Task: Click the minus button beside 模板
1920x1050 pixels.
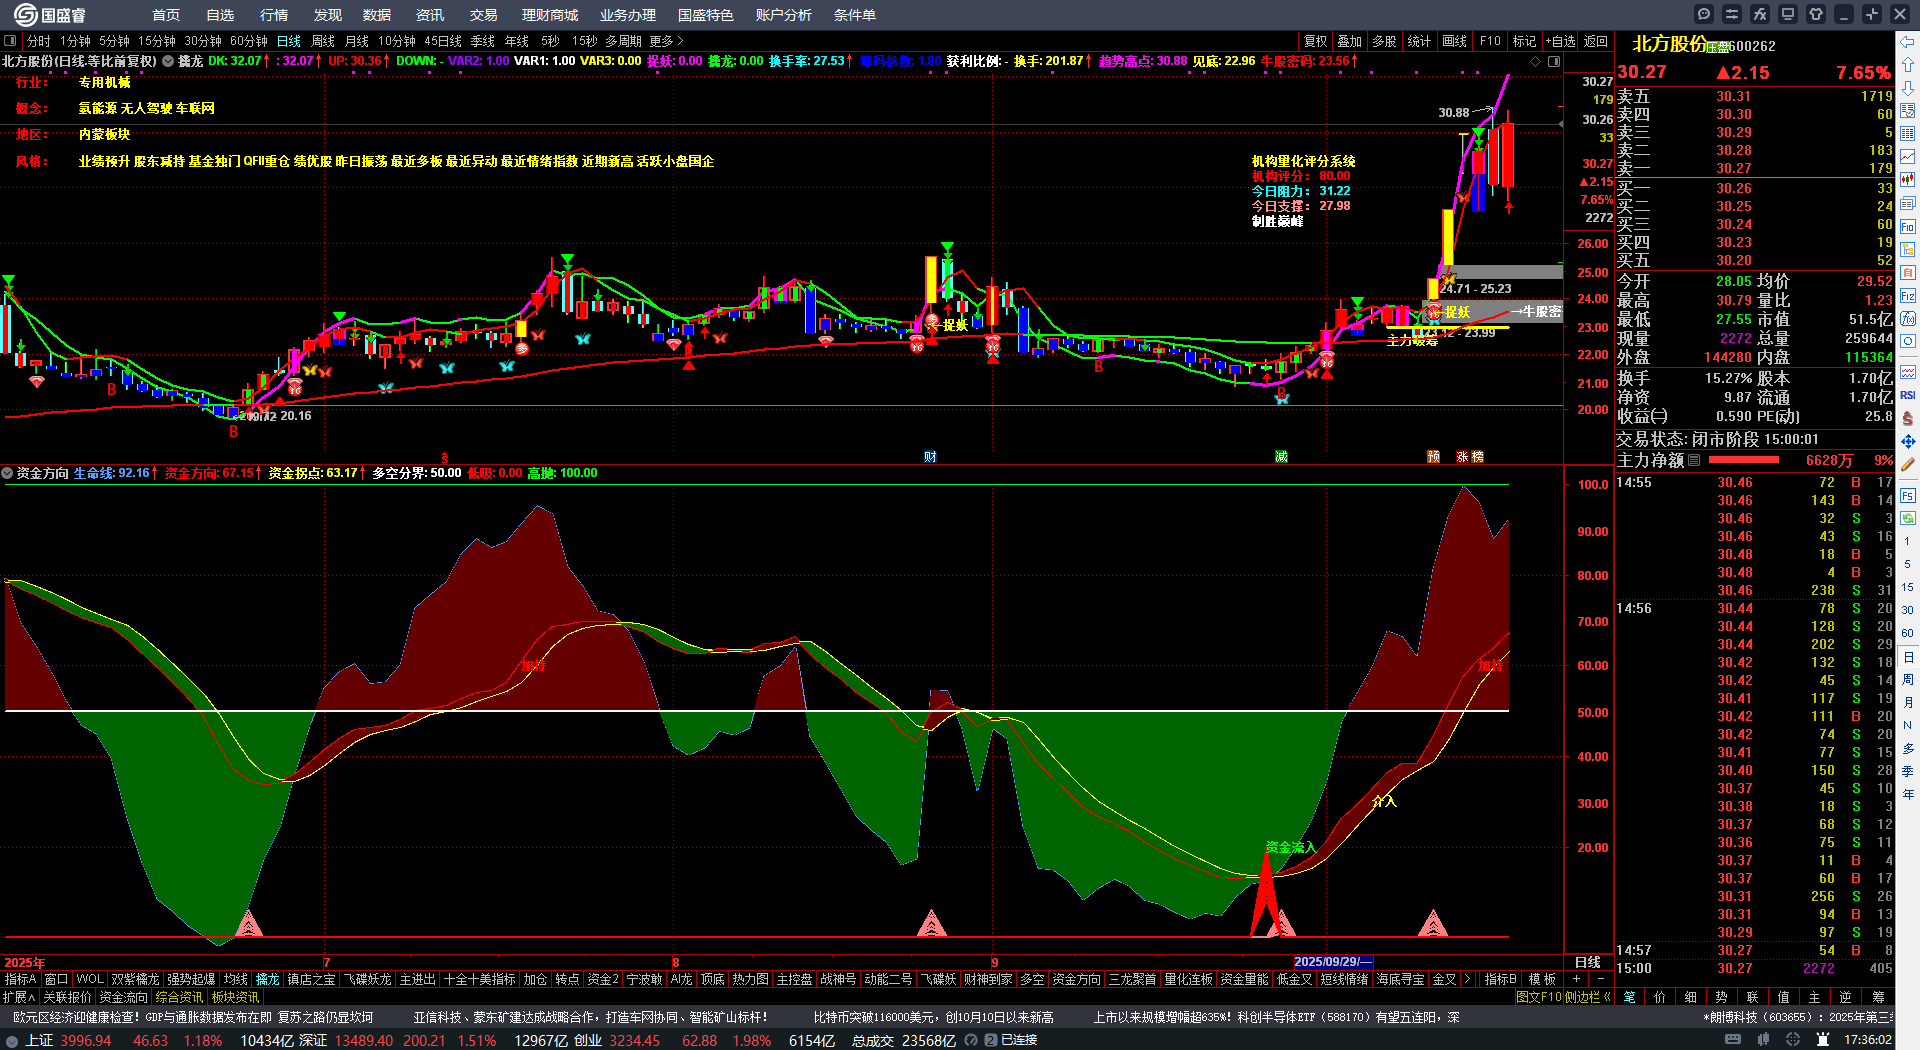Action: tap(1600, 979)
